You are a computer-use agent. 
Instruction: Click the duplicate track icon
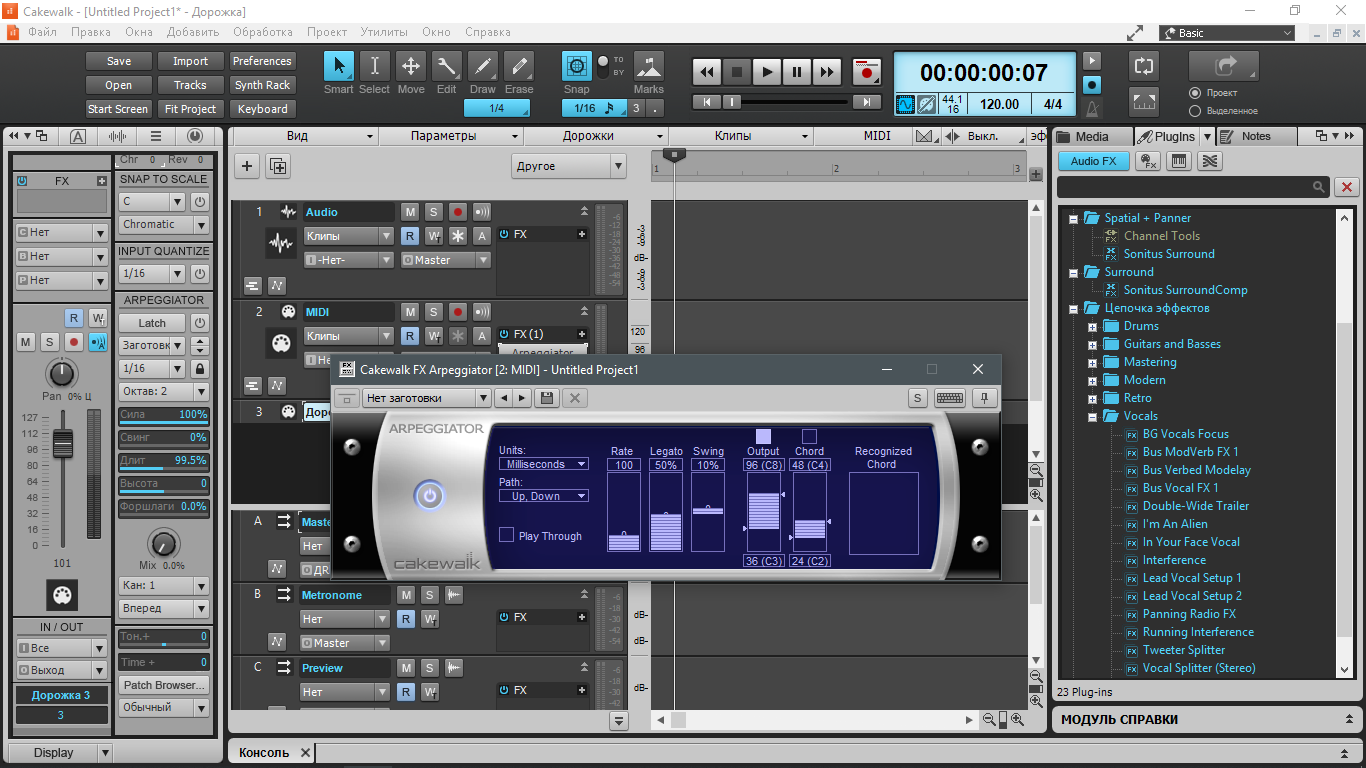pyautogui.click(x=278, y=166)
